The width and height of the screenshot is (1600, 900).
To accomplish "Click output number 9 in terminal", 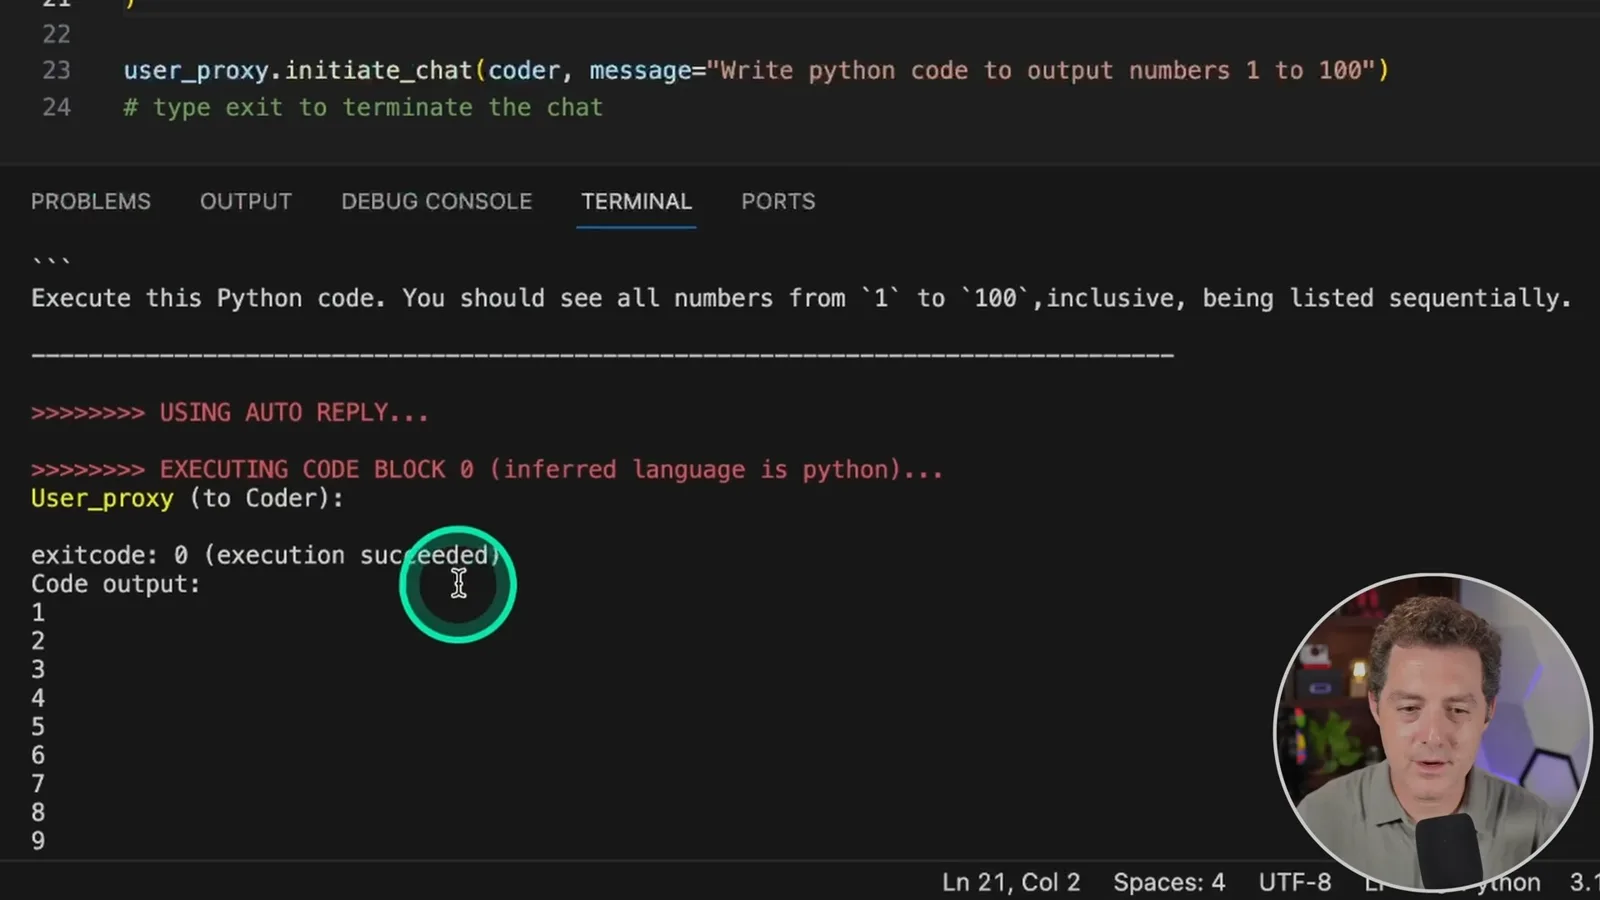I will pyautogui.click(x=38, y=841).
